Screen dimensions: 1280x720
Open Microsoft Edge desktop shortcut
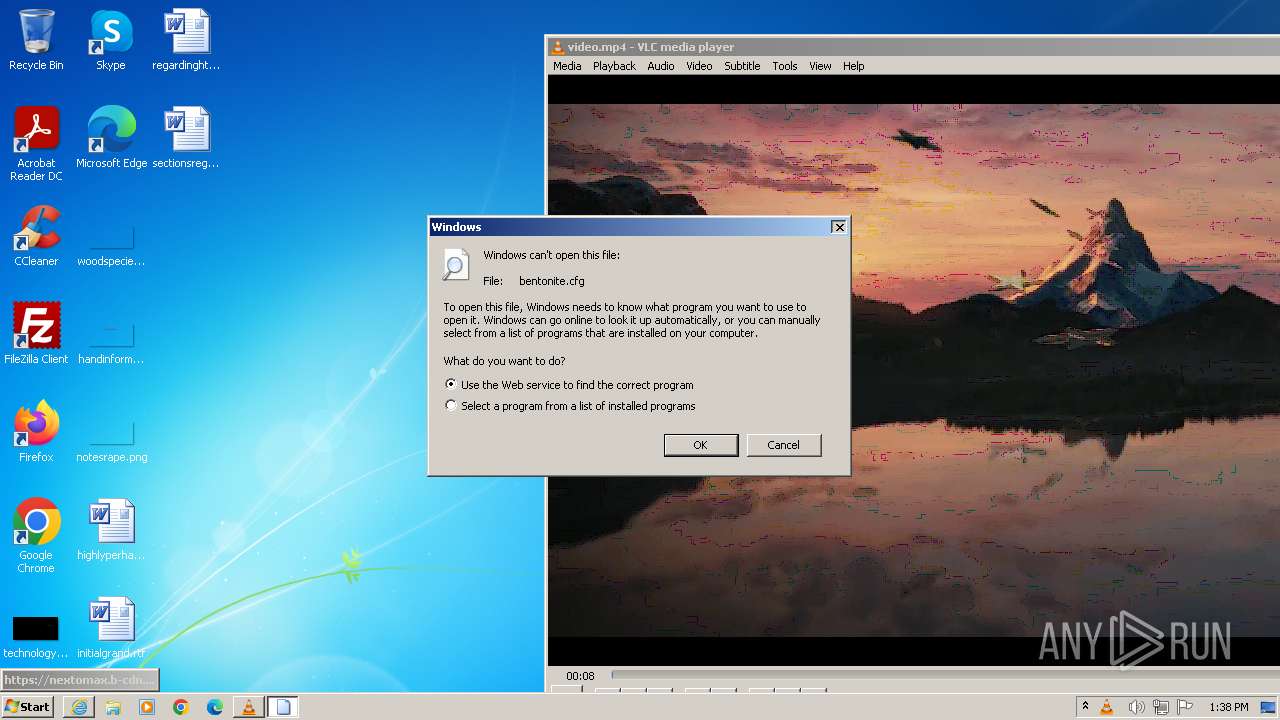pos(111,138)
